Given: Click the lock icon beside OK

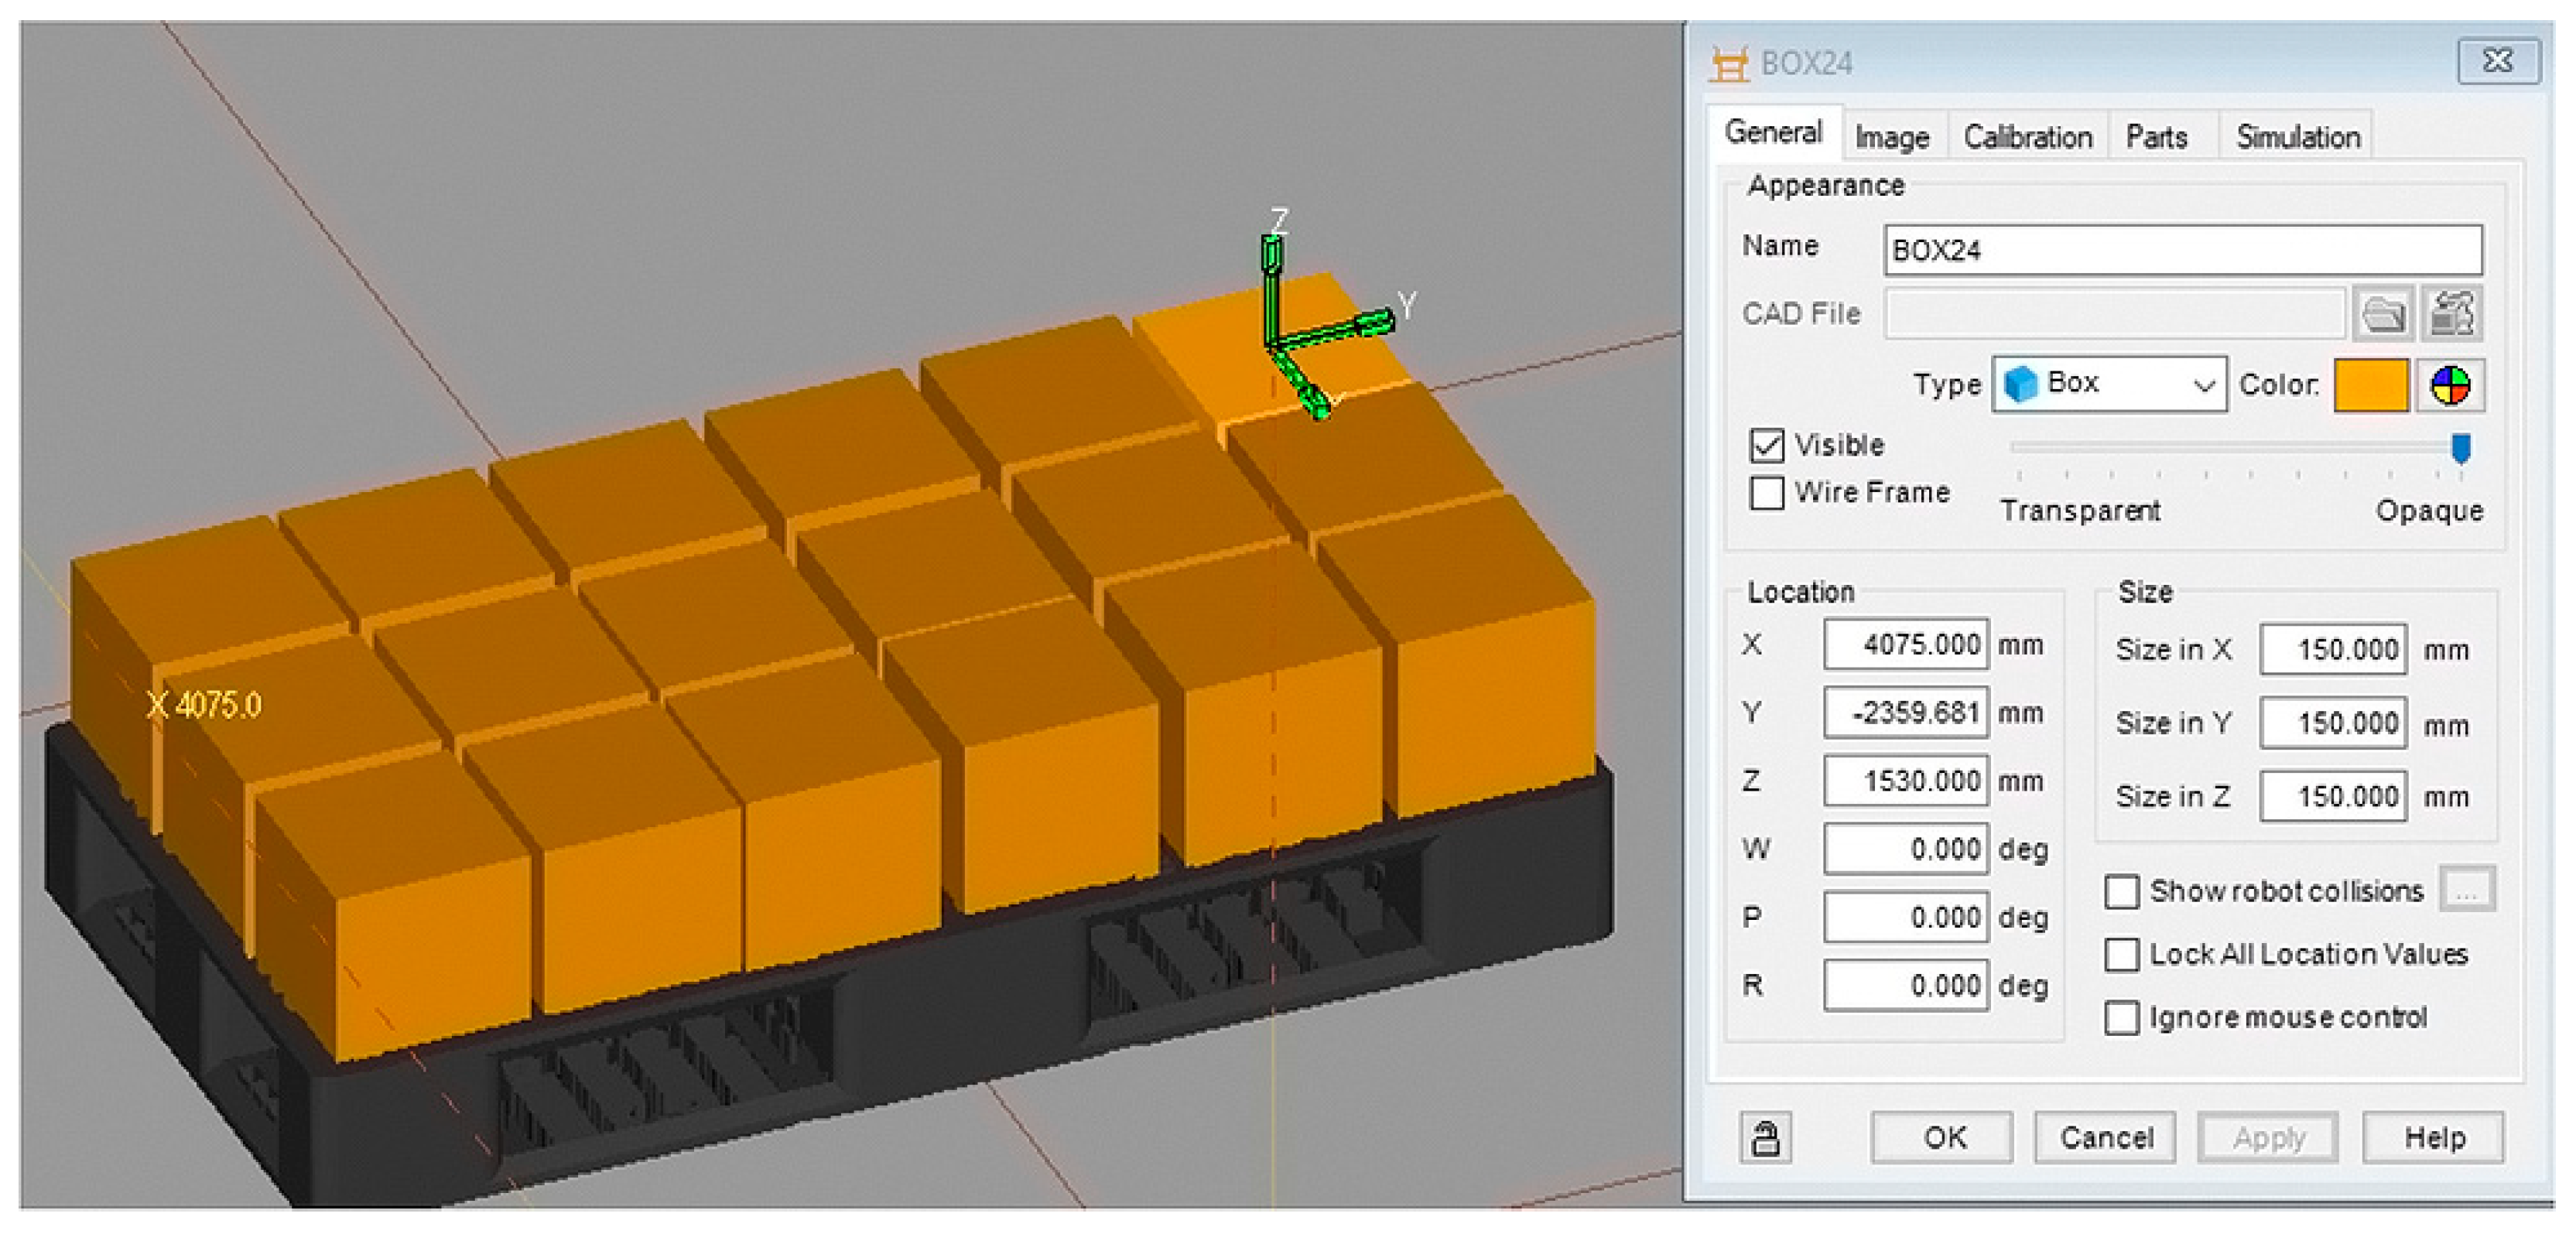Looking at the screenshot, I should point(1765,1137).
